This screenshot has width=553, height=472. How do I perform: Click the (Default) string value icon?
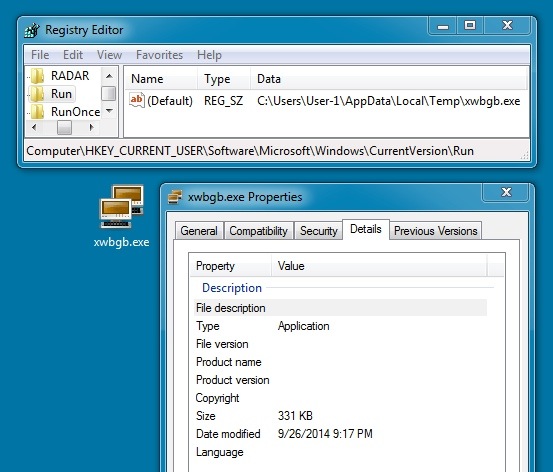coord(136,100)
